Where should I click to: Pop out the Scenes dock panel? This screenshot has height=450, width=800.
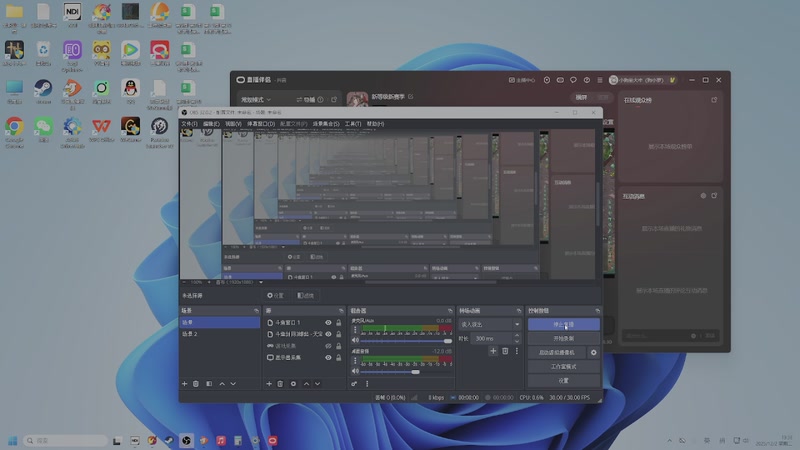coord(256,311)
